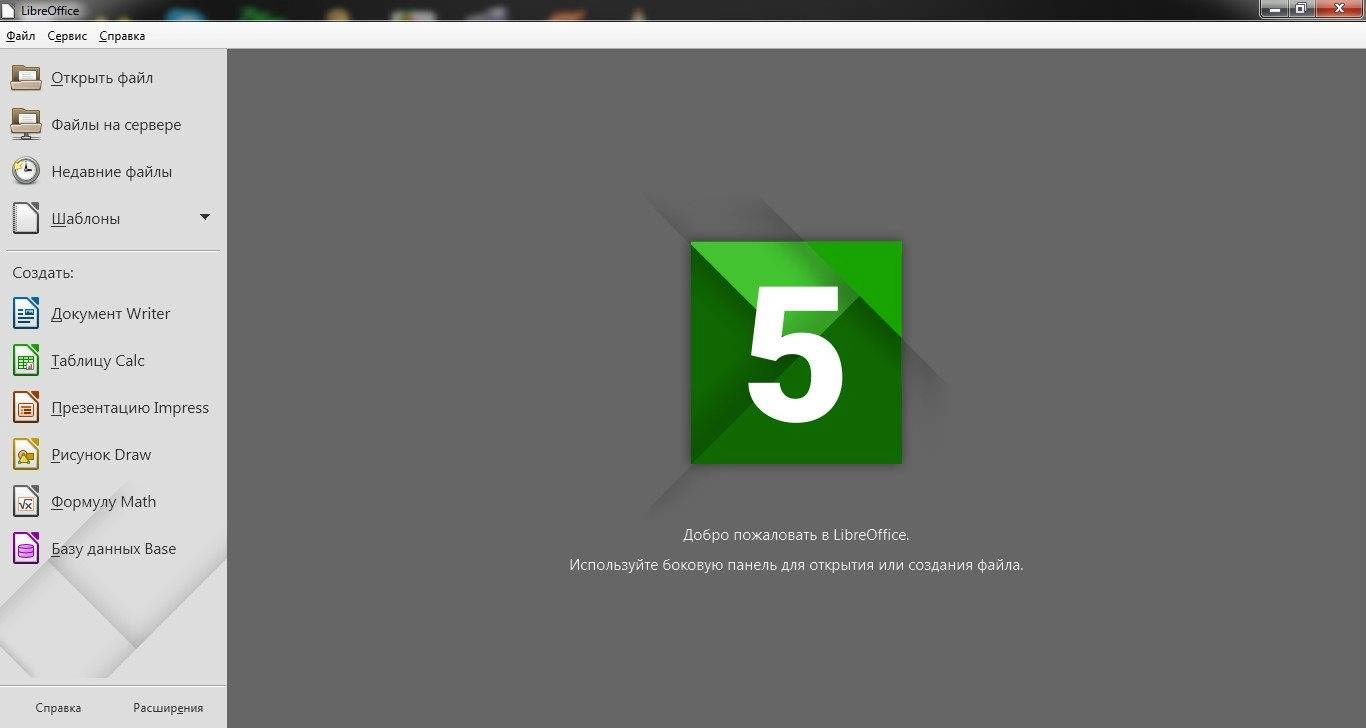Image resolution: width=1366 pixels, height=728 pixels.
Task: Minimize the LibreOffice window
Action: point(1273,9)
